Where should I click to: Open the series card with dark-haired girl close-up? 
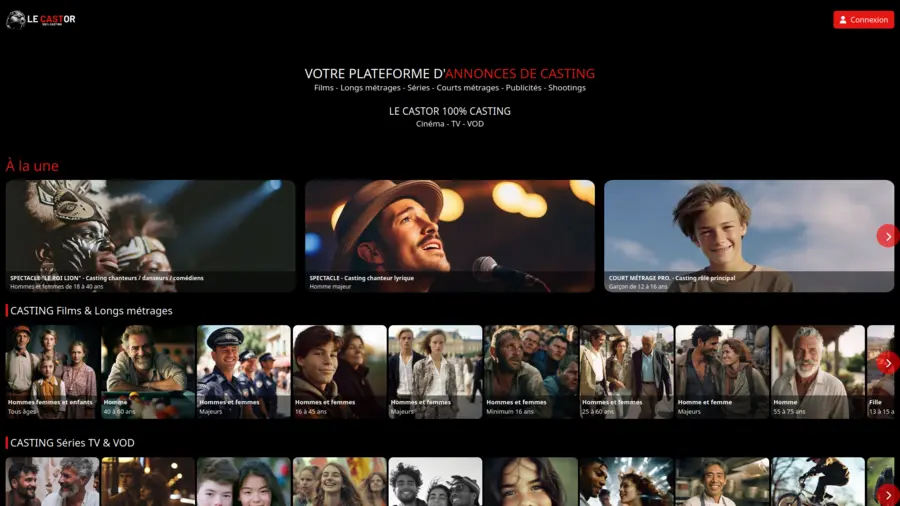[x=531, y=482]
